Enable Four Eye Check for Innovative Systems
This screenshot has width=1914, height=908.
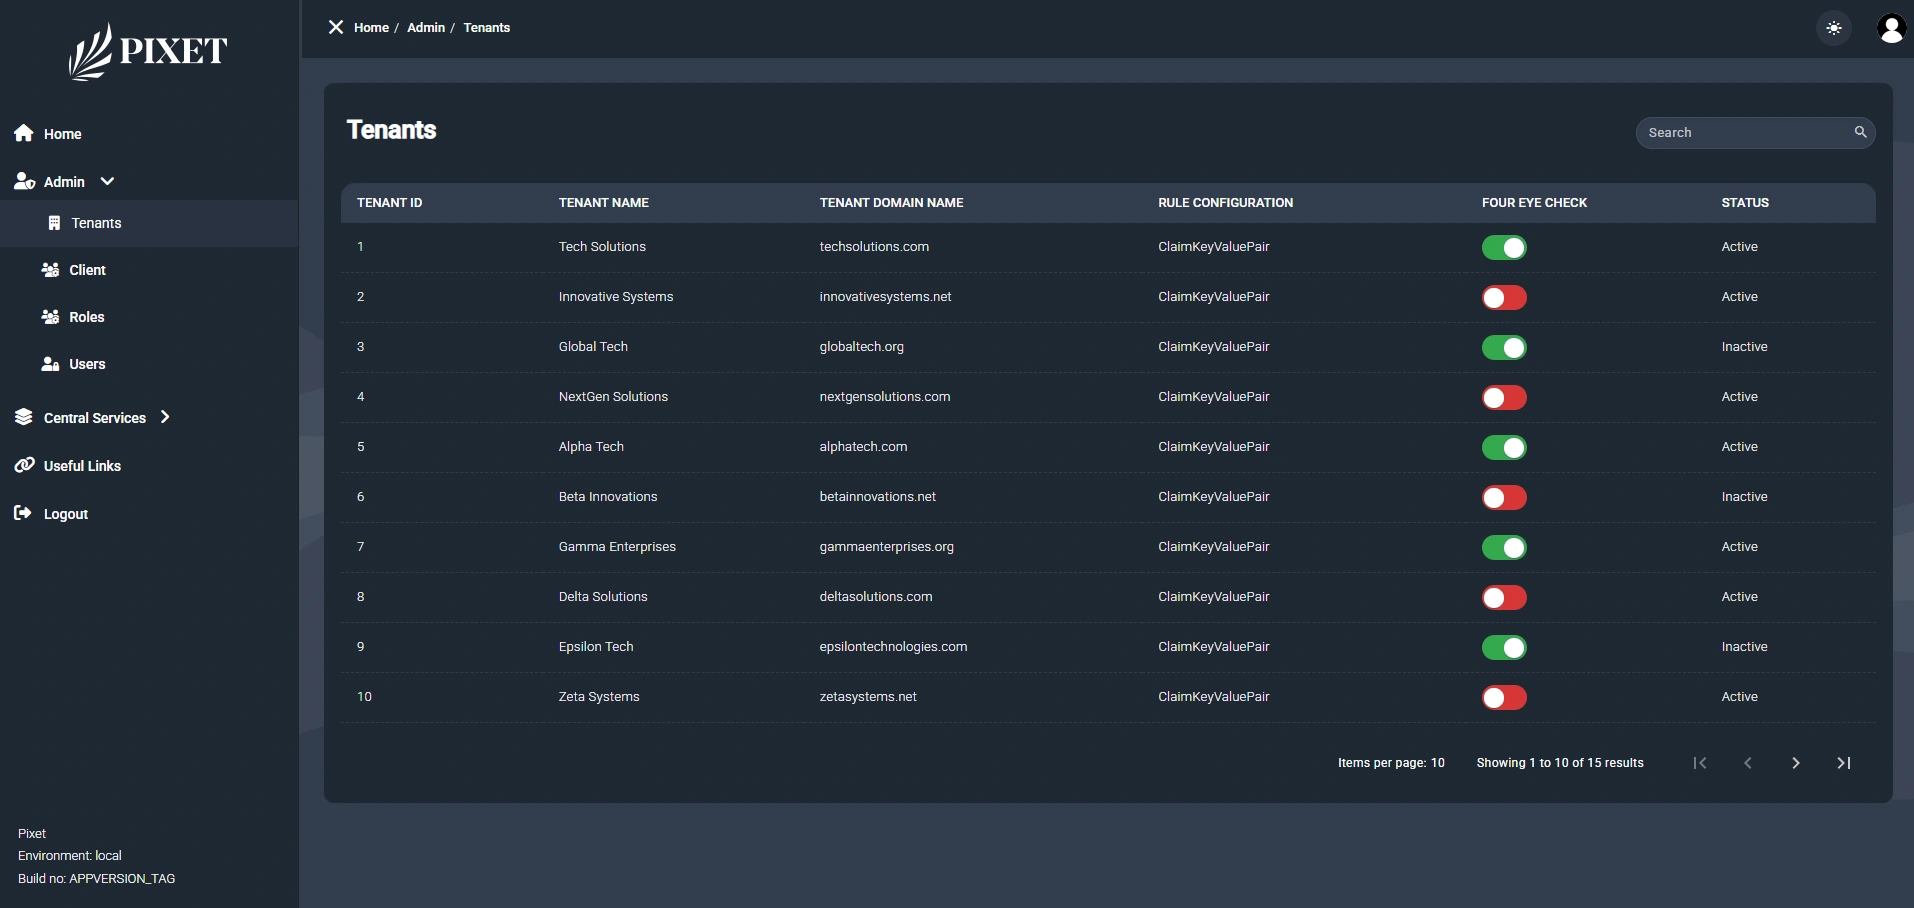[1503, 298]
